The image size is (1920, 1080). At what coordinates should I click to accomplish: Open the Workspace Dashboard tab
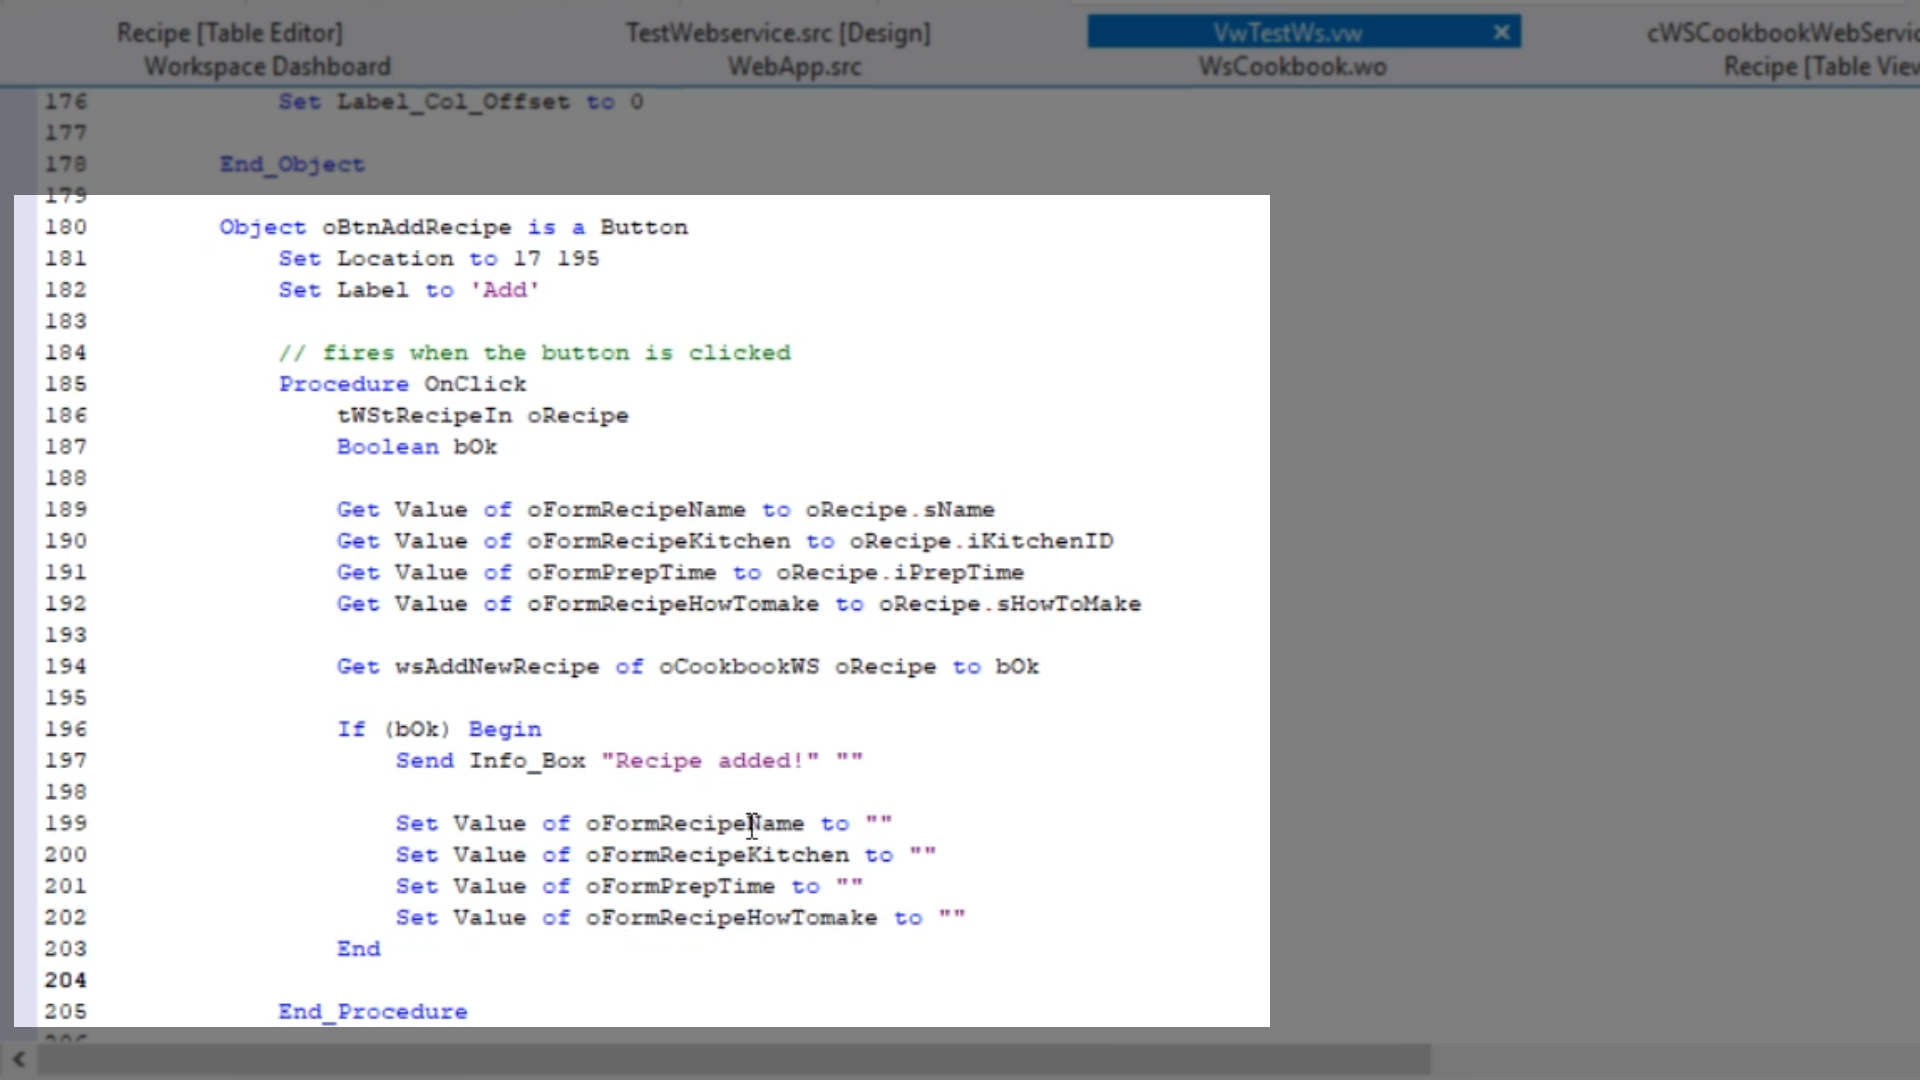(267, 67)
